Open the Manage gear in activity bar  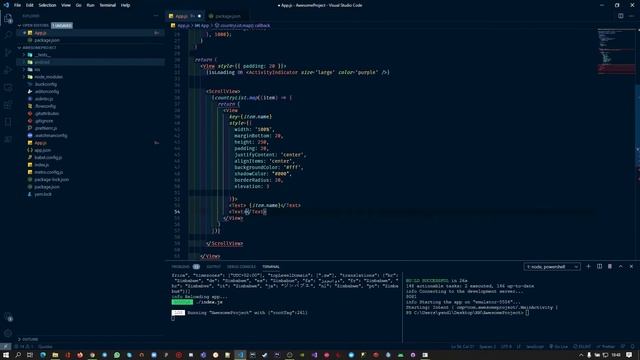8,333
